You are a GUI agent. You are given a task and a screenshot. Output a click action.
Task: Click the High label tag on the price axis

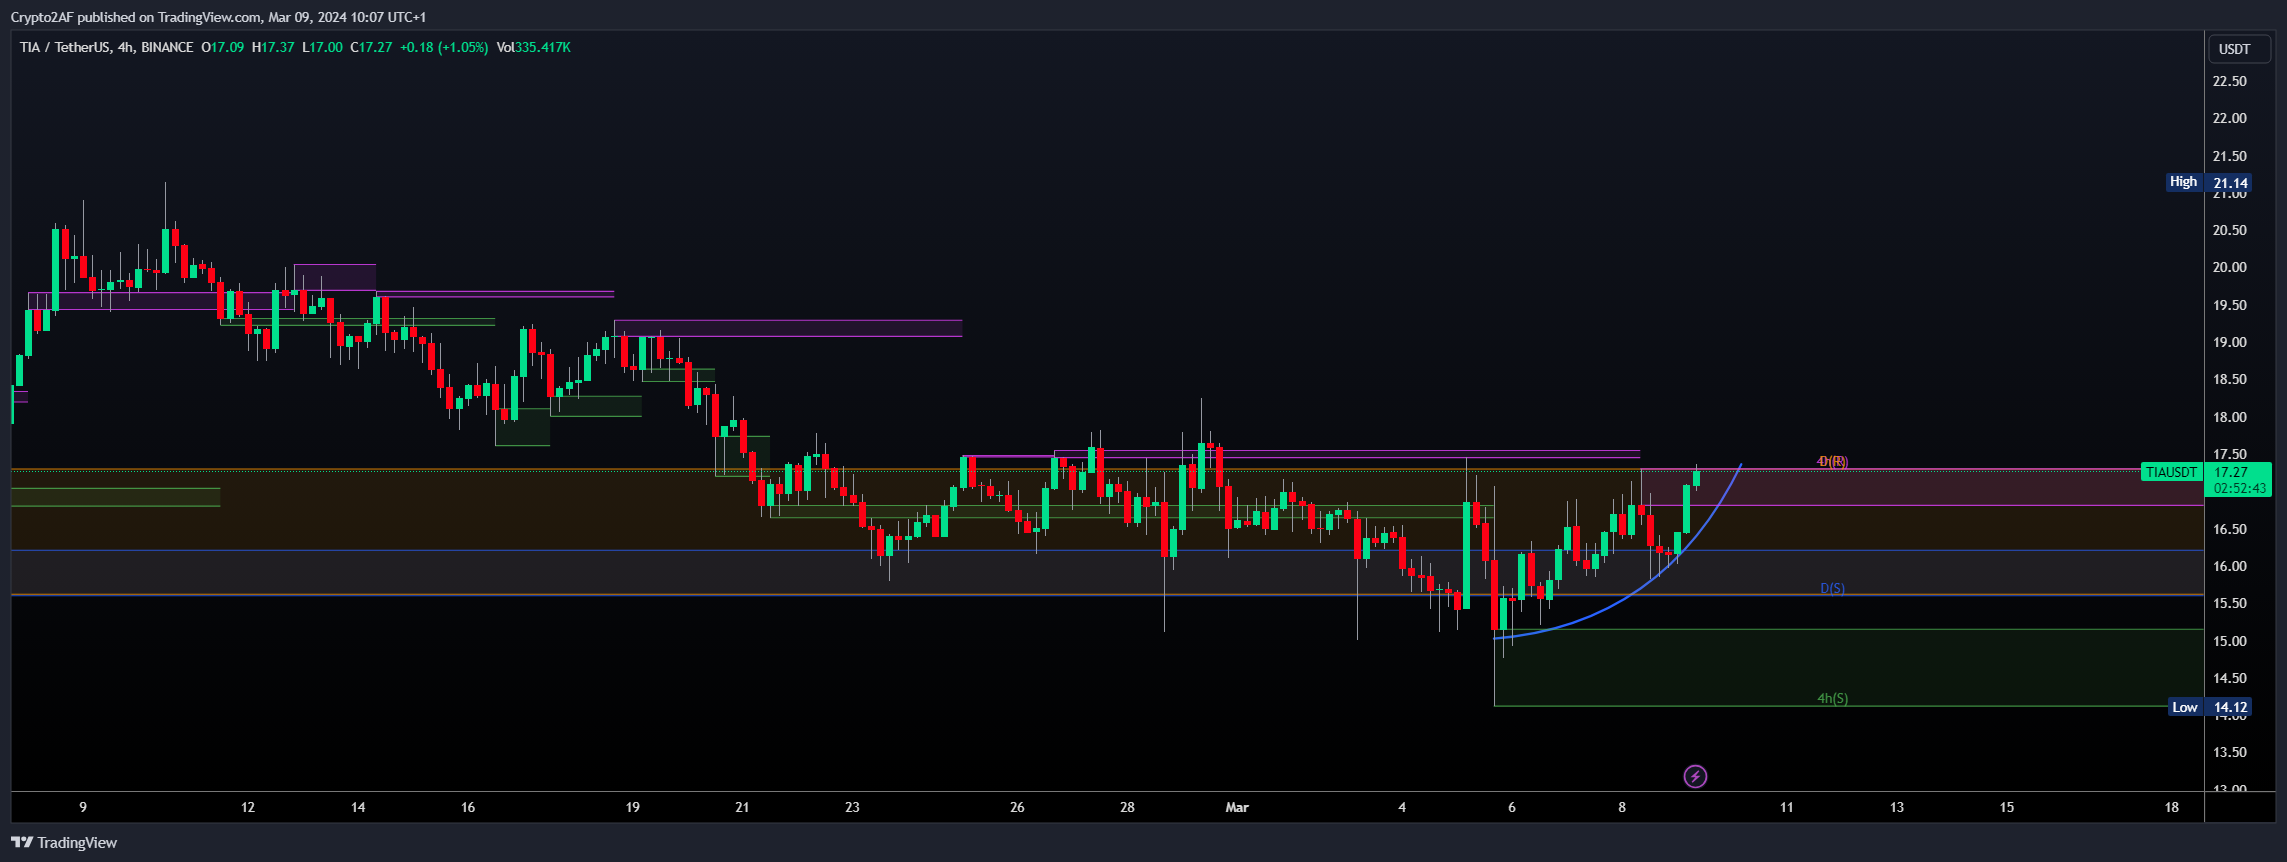[x=2183, y=182]
